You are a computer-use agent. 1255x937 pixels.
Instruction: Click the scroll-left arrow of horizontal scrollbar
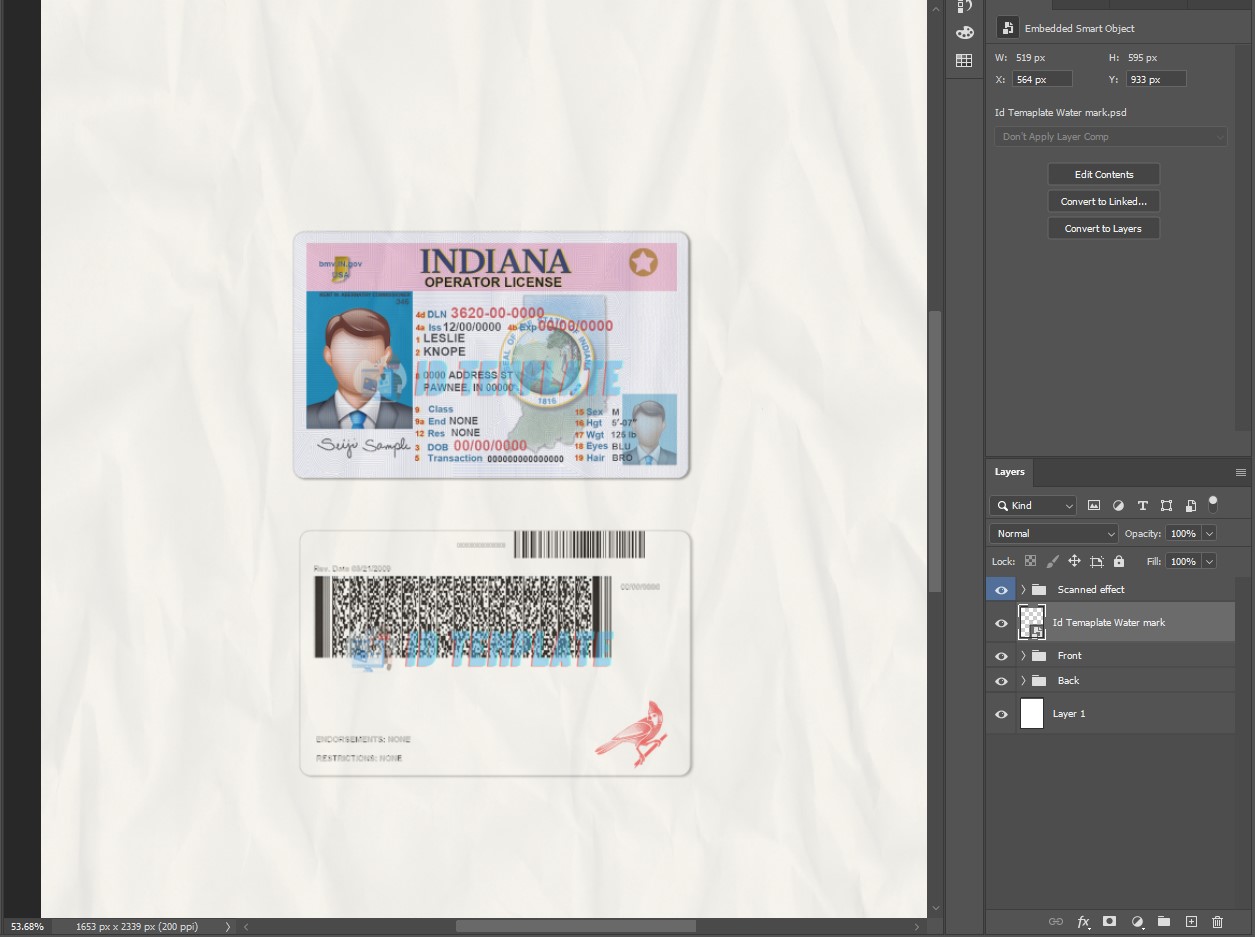point(246,927)
